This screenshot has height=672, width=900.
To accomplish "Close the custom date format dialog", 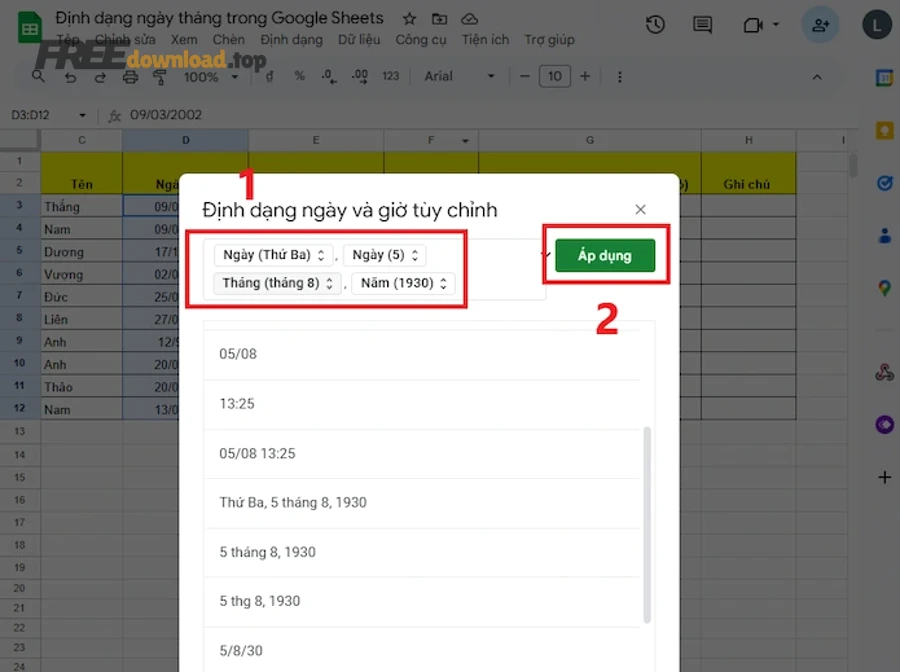I will pos(641,209).
